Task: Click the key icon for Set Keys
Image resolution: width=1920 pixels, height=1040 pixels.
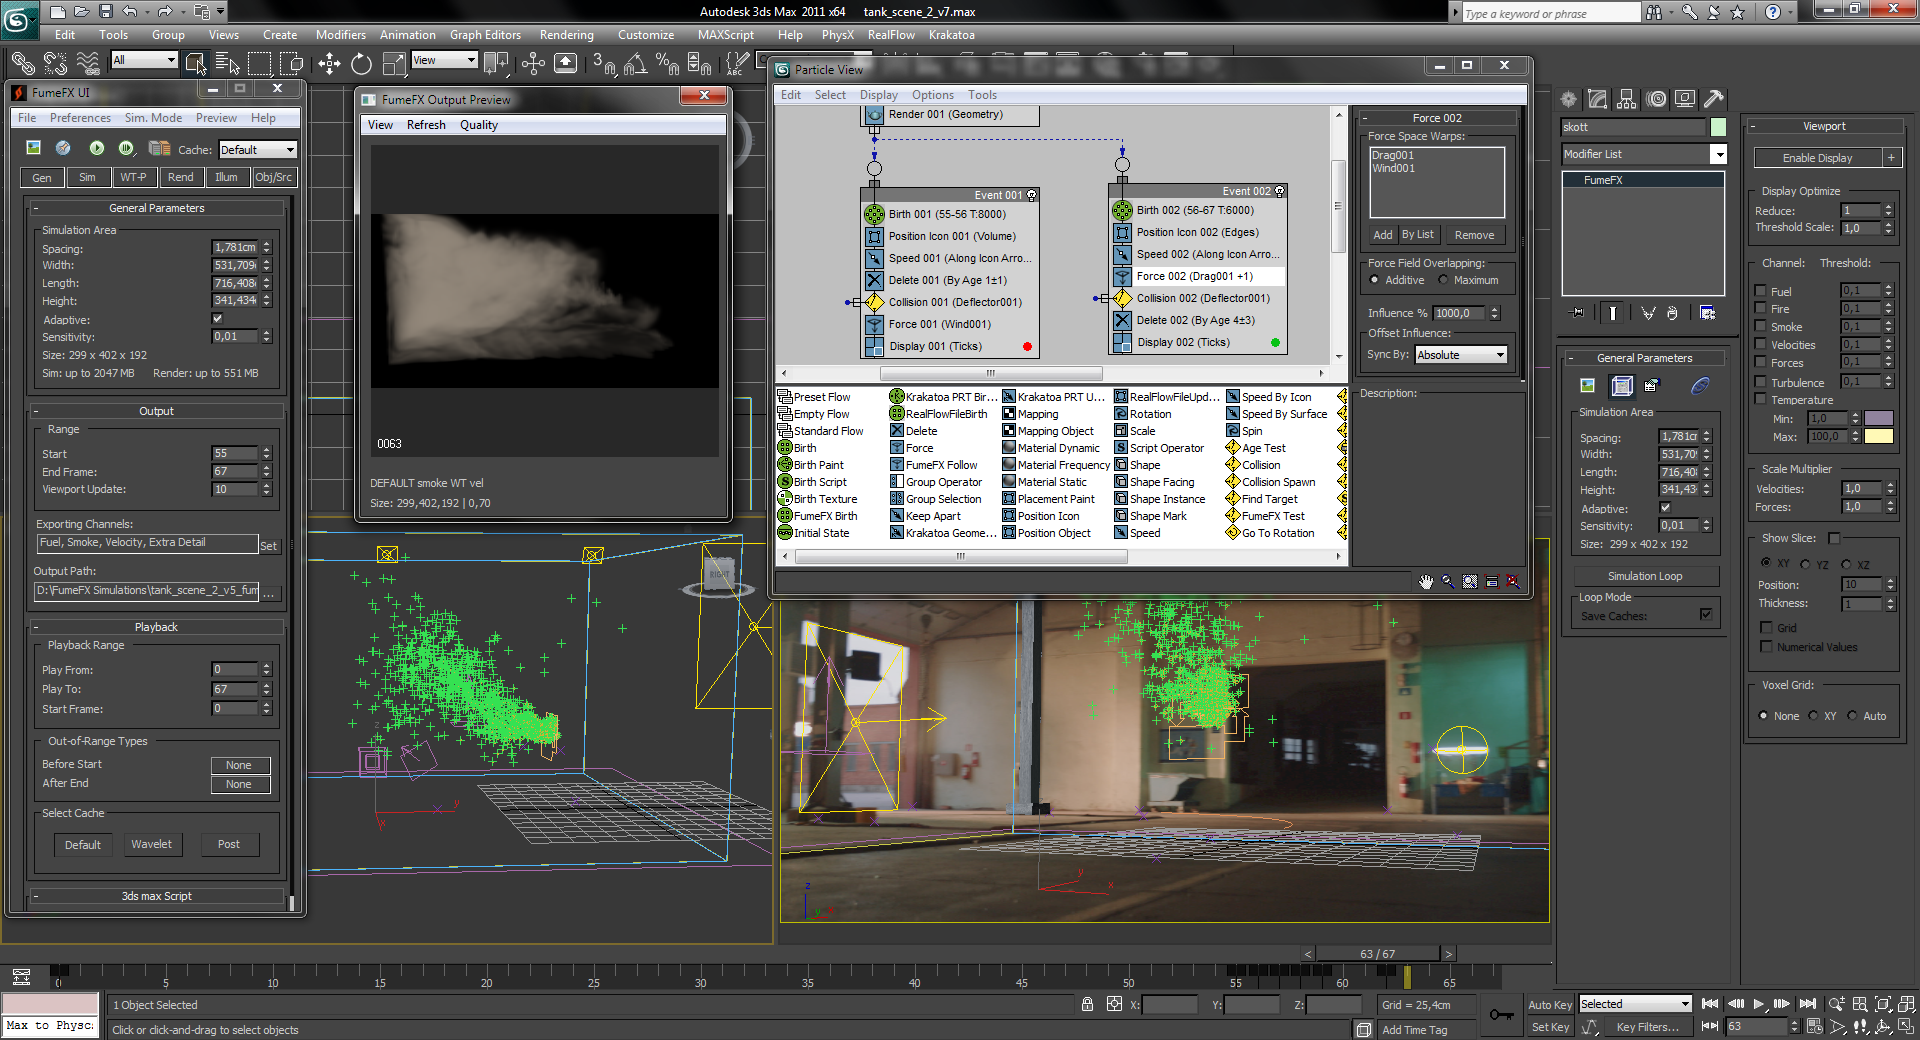Action: 1501,1015
